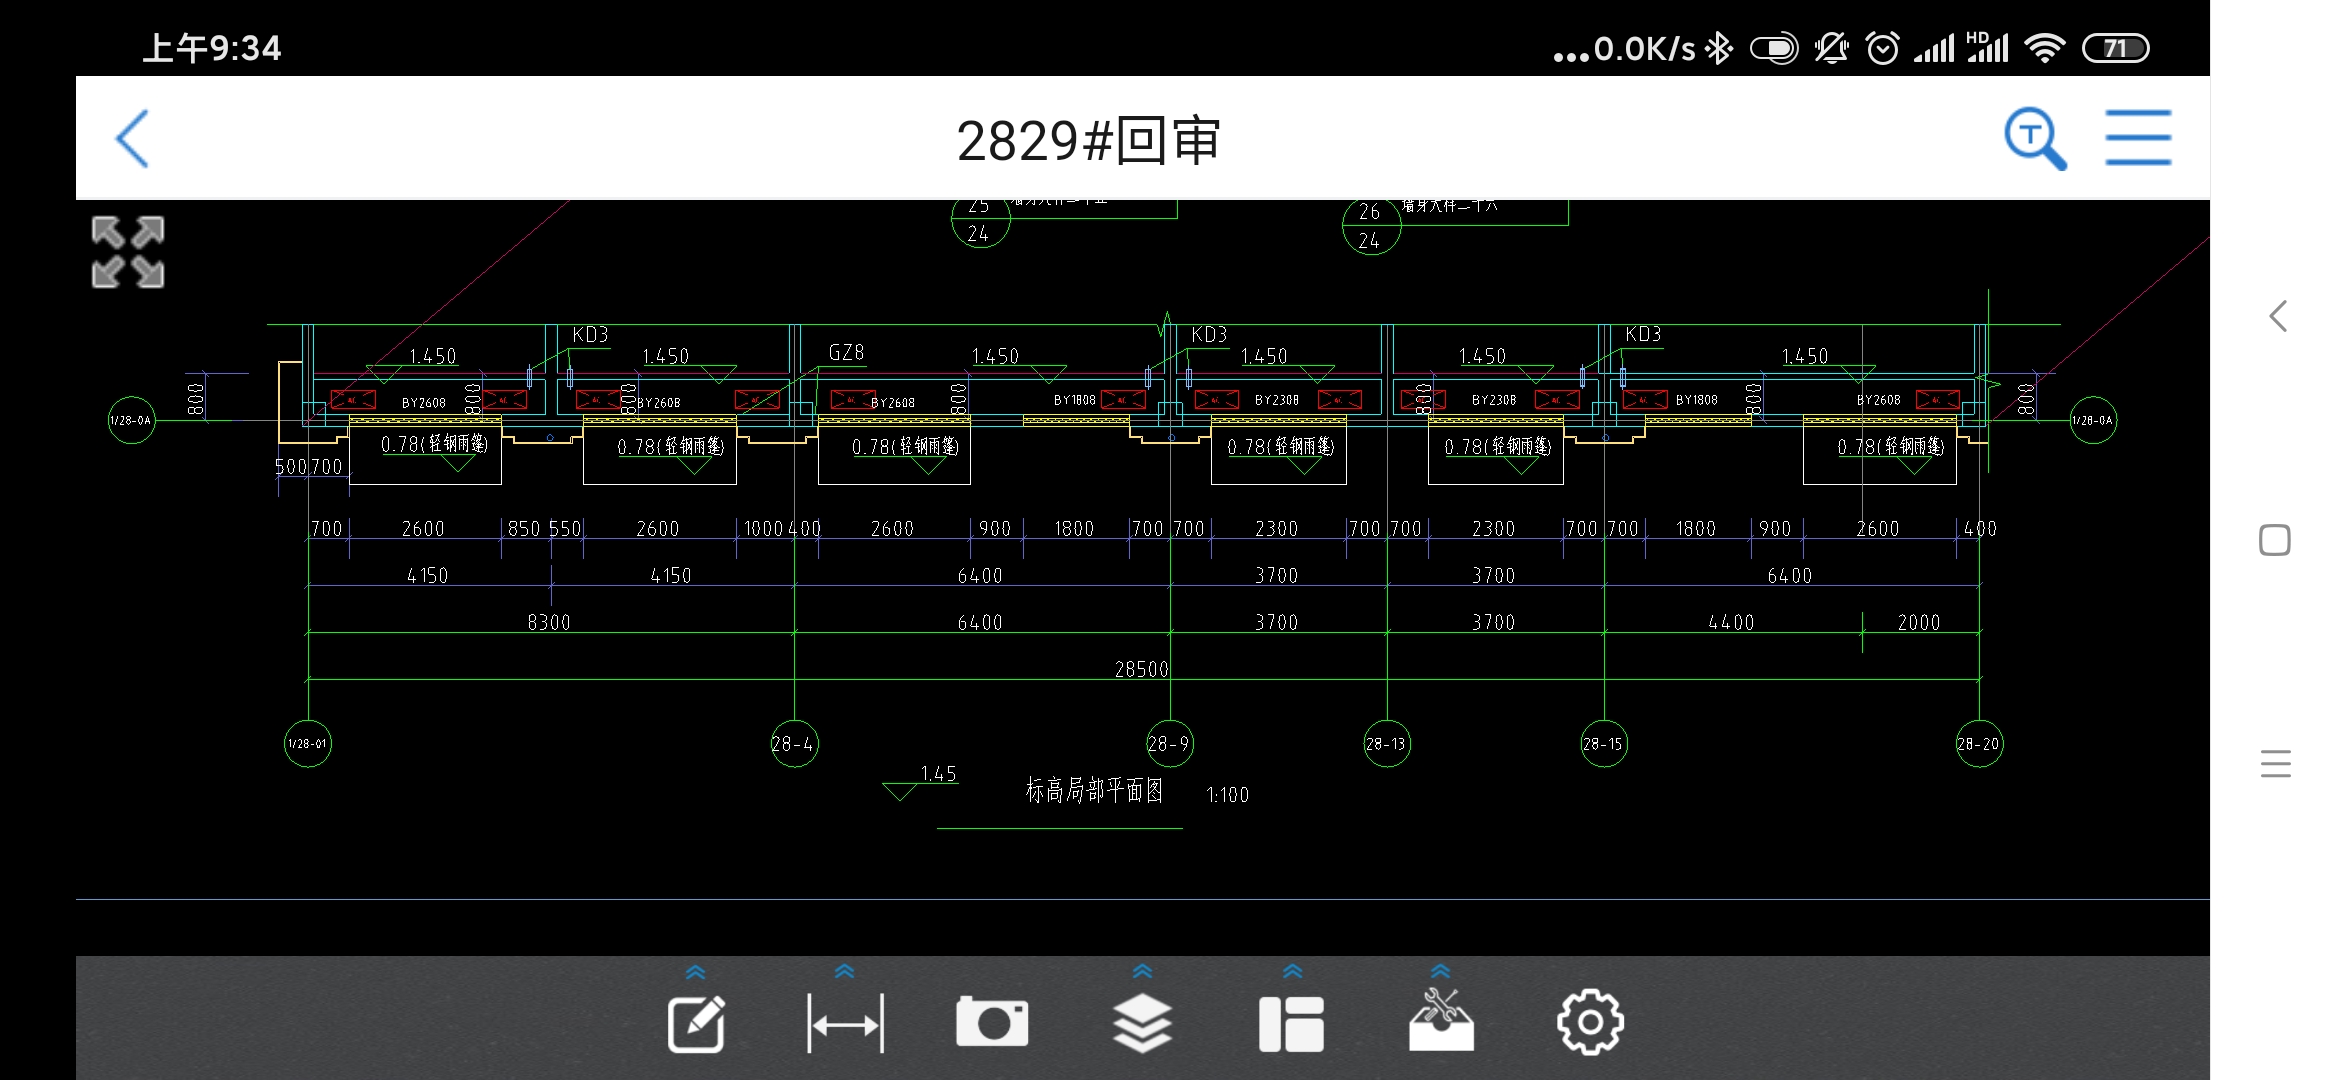Expand options above the toolbox tool
The image size is (2340, 1080).
pos(1441,971)
